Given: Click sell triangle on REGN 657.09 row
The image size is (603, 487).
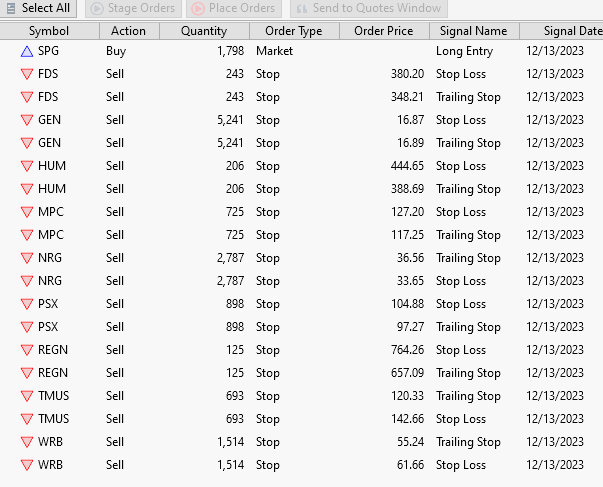Looking at the screenshot, I should click(27, 373).
